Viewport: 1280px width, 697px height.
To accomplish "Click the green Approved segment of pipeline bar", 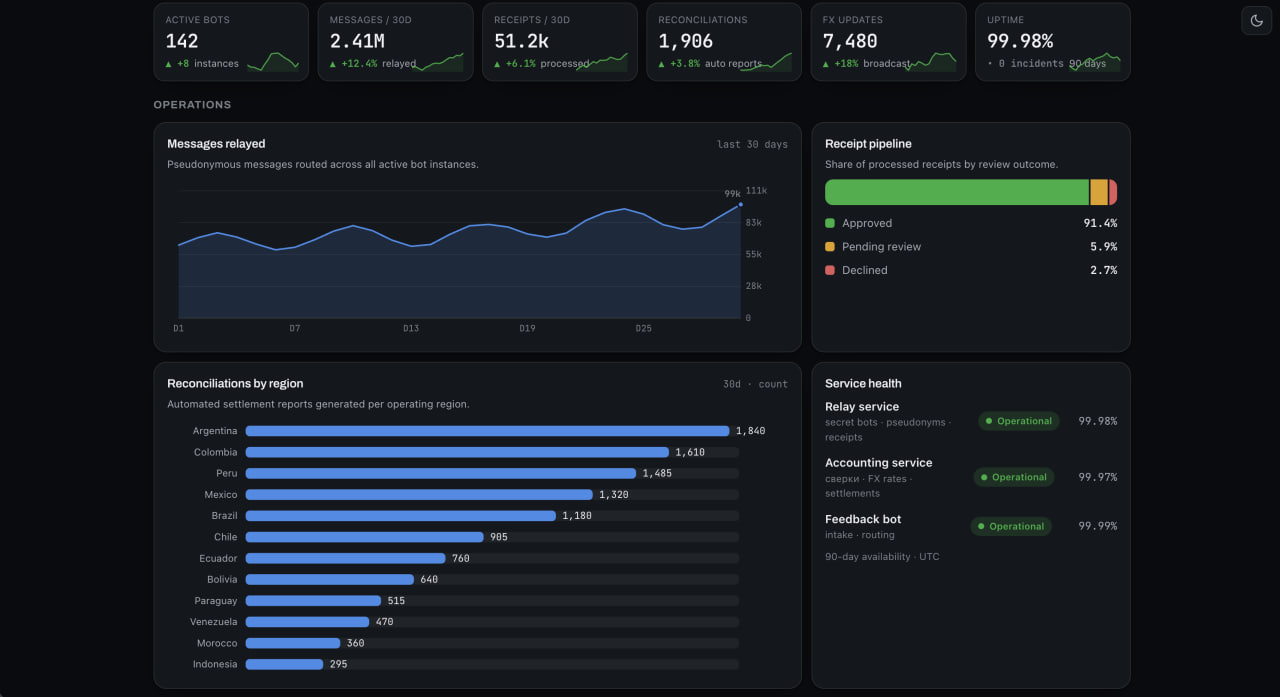I will click(957, 192).
